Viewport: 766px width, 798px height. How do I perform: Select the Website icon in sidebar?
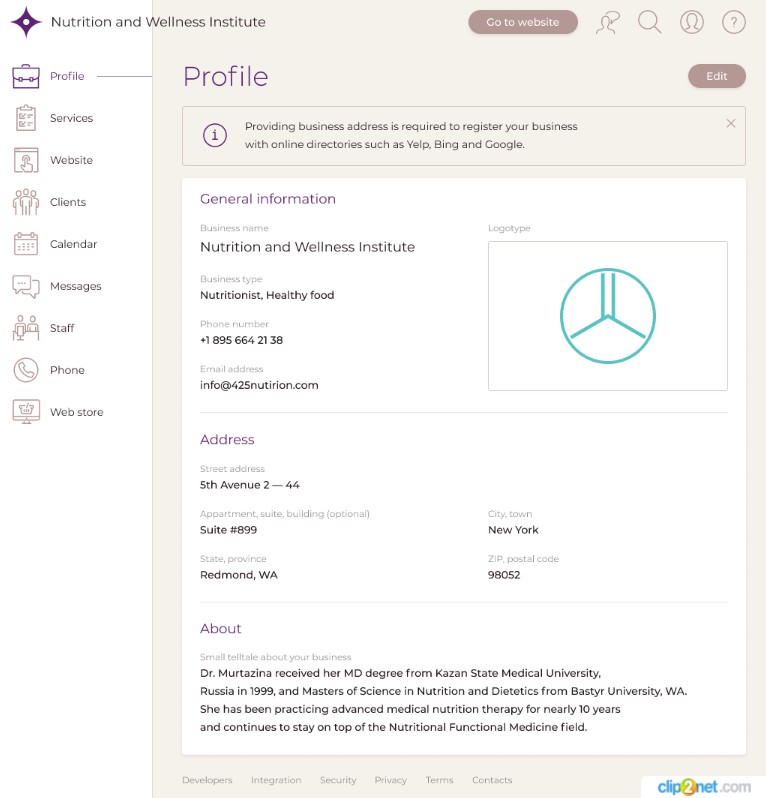[26, 160]
